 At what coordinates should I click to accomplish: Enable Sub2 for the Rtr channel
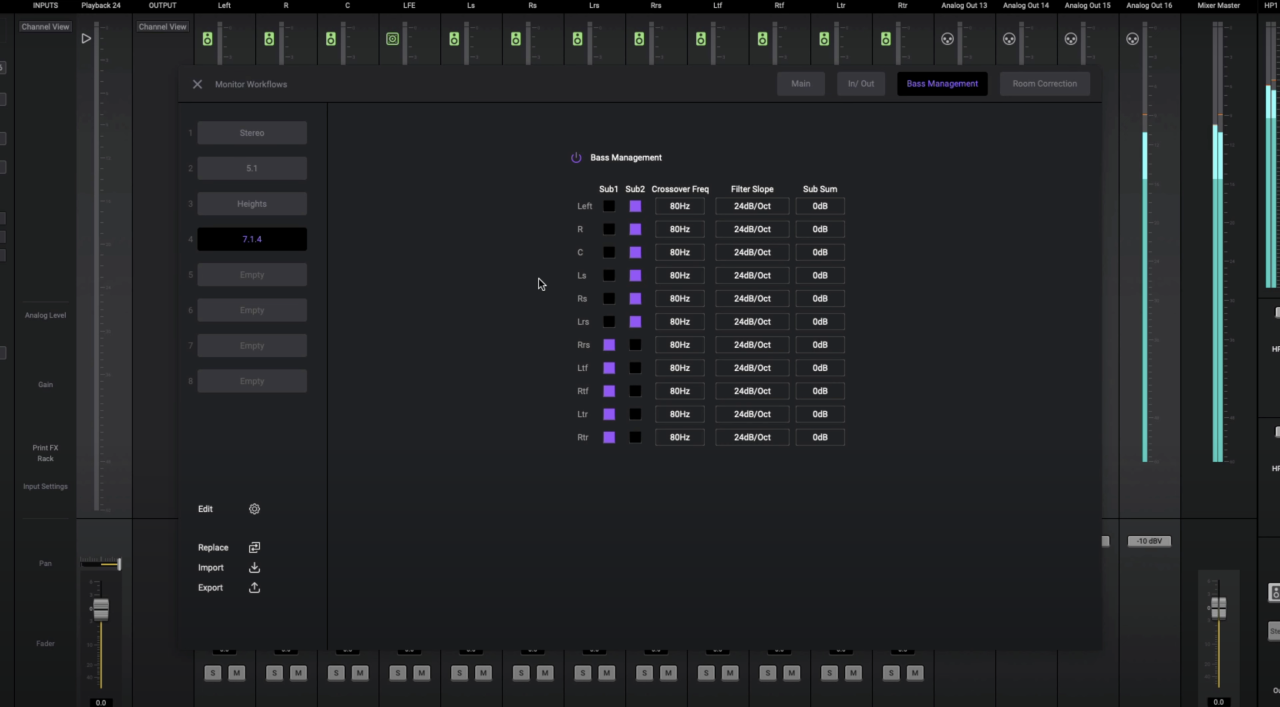click(635, 437)
